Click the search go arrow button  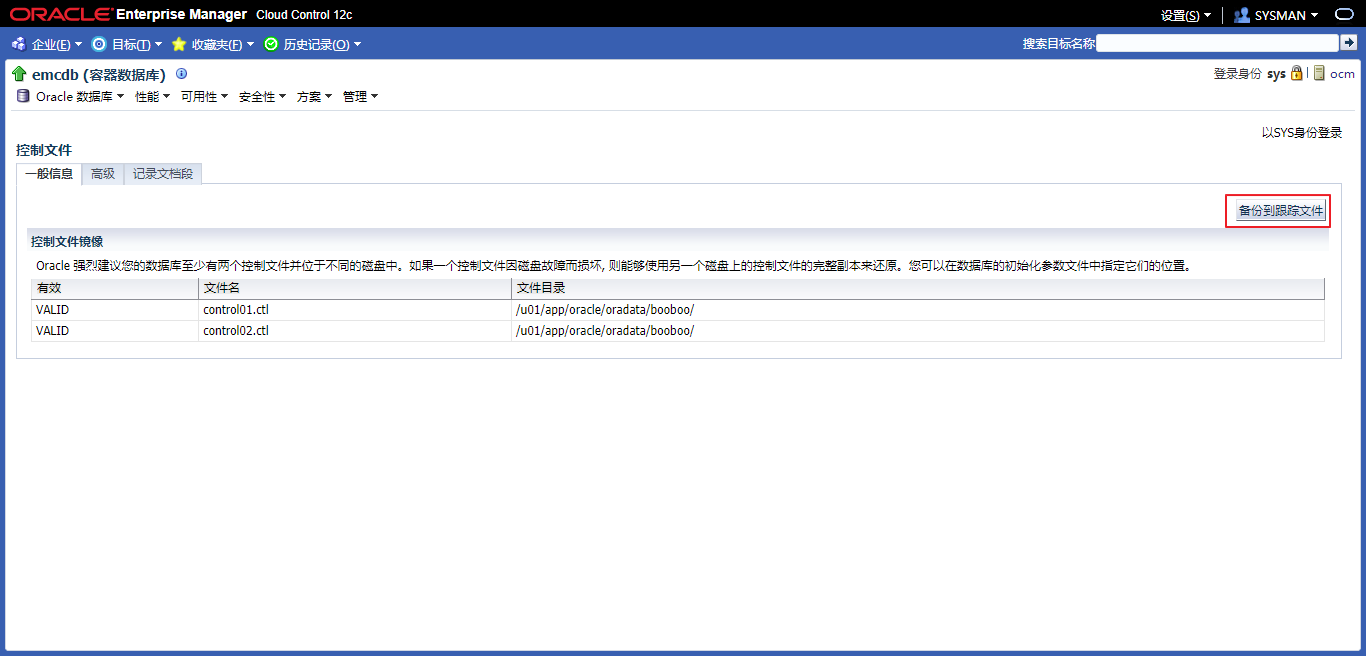tap(1348, 43)
